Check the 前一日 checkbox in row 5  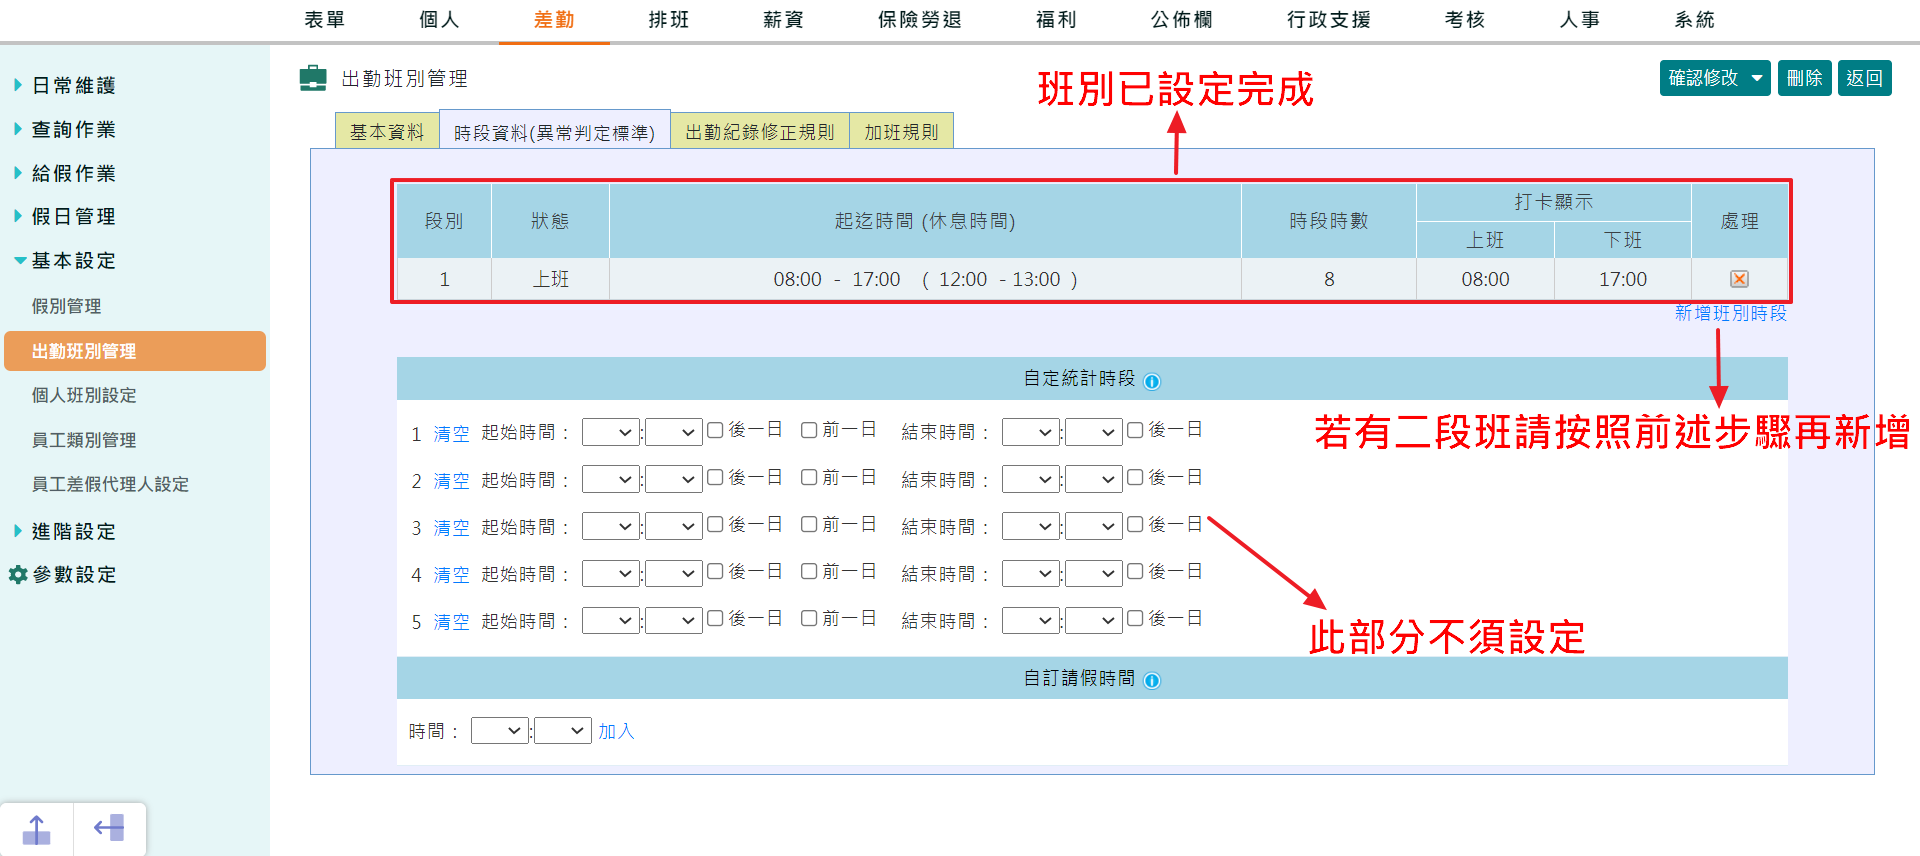[x=809, y=619]
